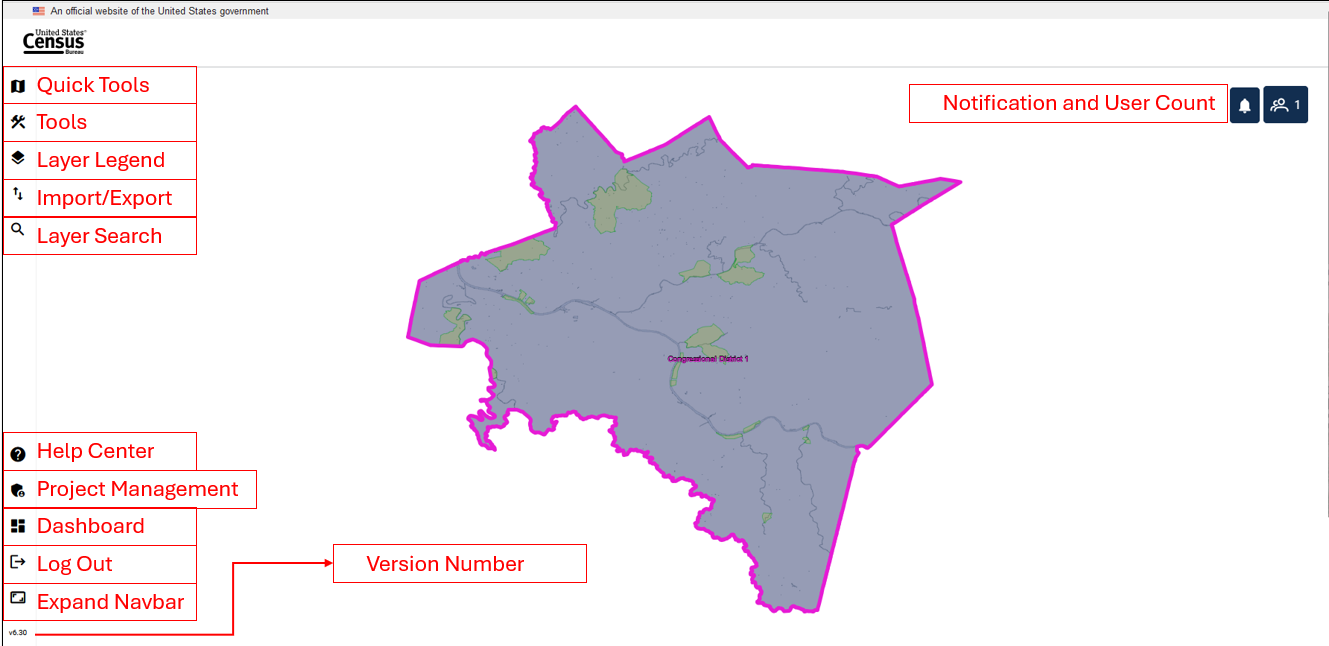Show the Layer Legend panel icon
The width and height of the screenshot is (1329, 646).
pos(17,159)
